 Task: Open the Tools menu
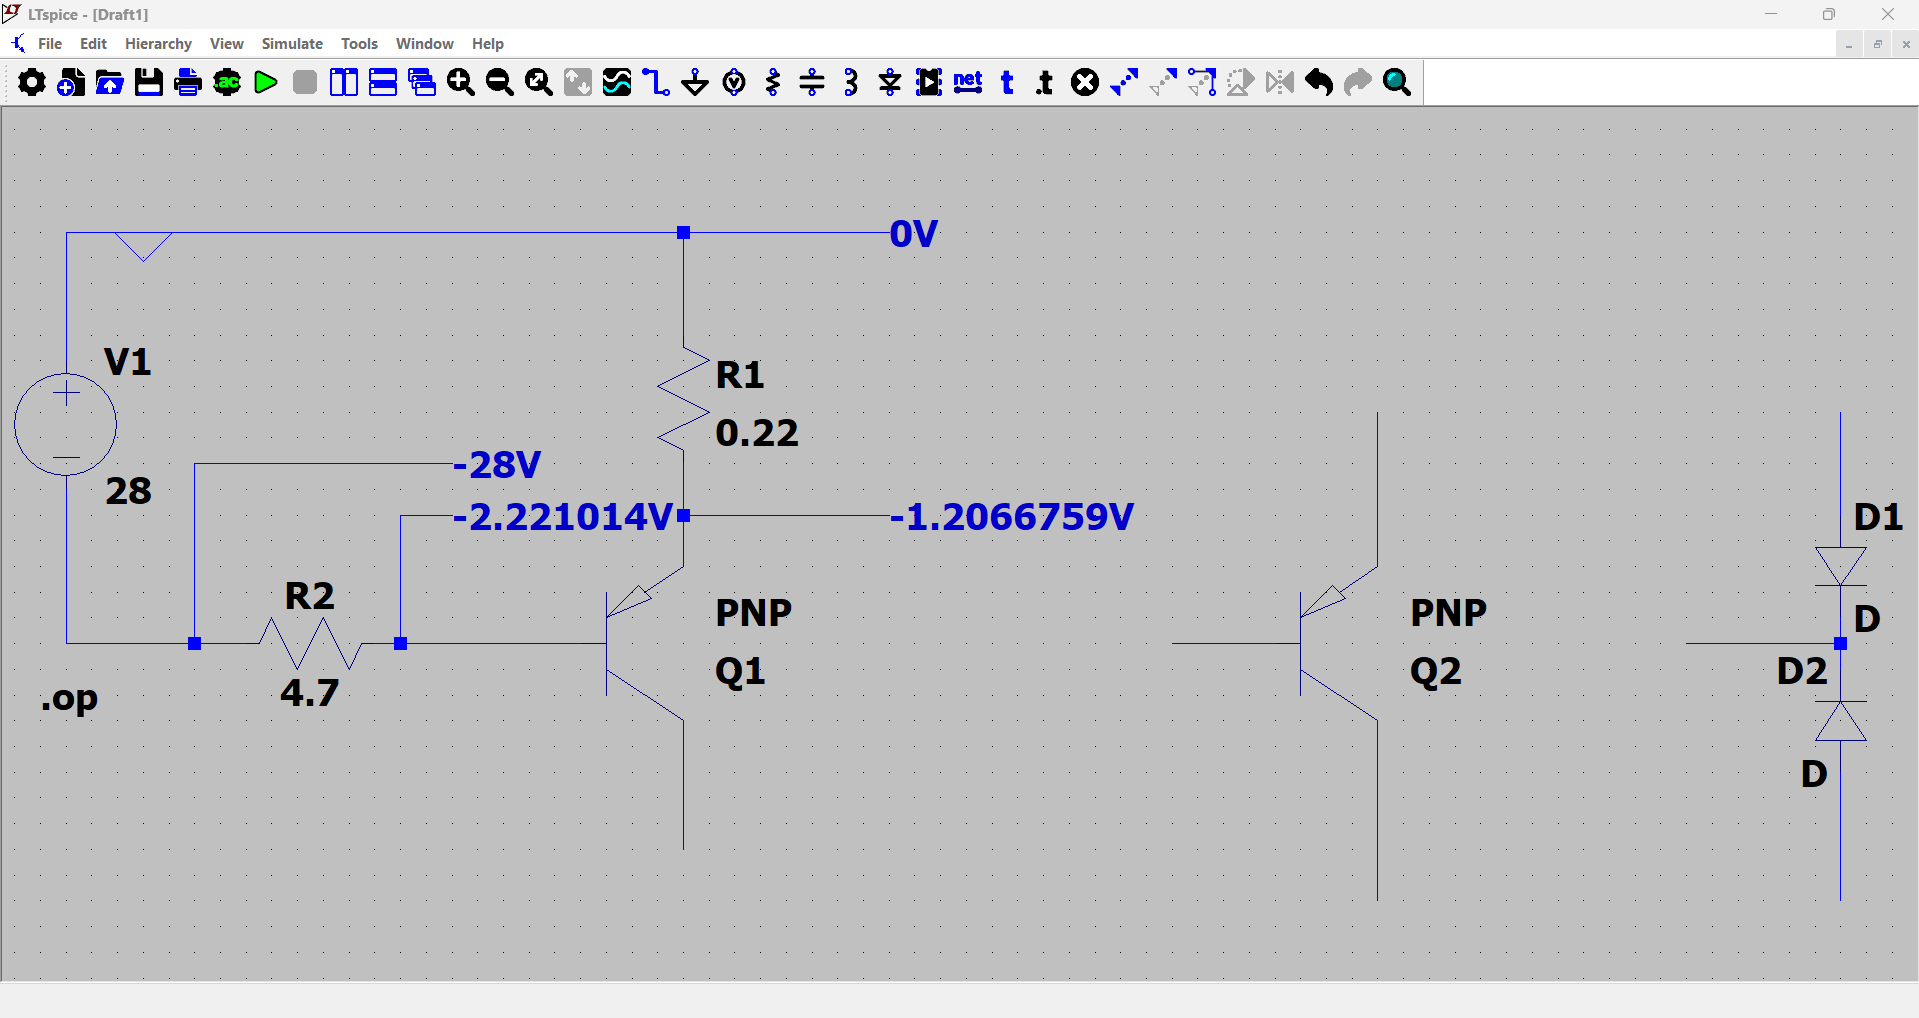click(359, 44)
